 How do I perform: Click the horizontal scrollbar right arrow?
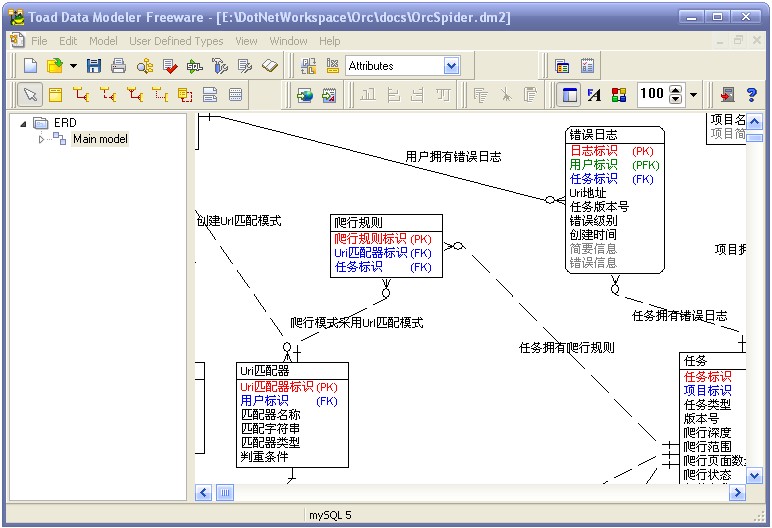click(x=738, y=493)
